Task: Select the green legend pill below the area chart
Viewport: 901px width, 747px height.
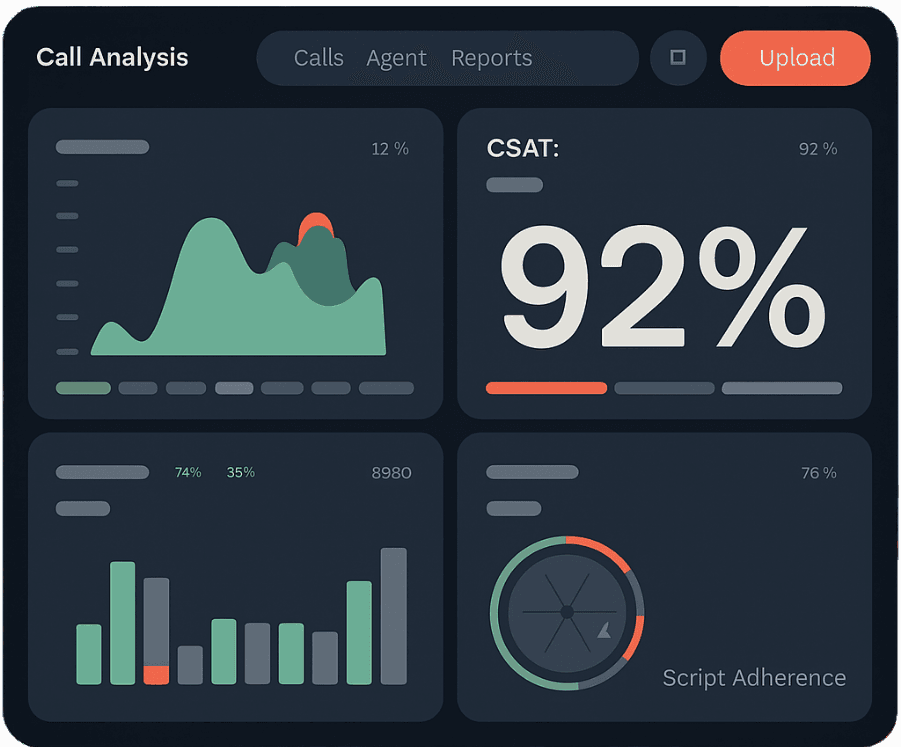Action: [x=83, y=388]
